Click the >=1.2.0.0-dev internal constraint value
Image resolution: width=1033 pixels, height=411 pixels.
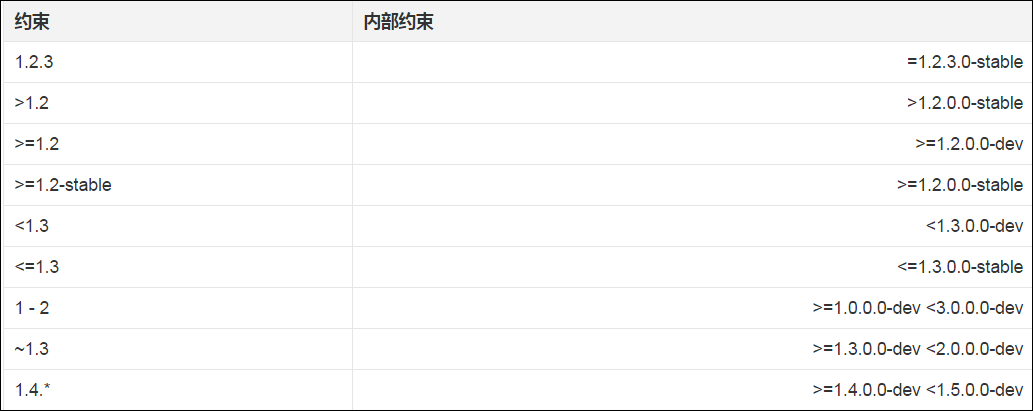(969, 144)
